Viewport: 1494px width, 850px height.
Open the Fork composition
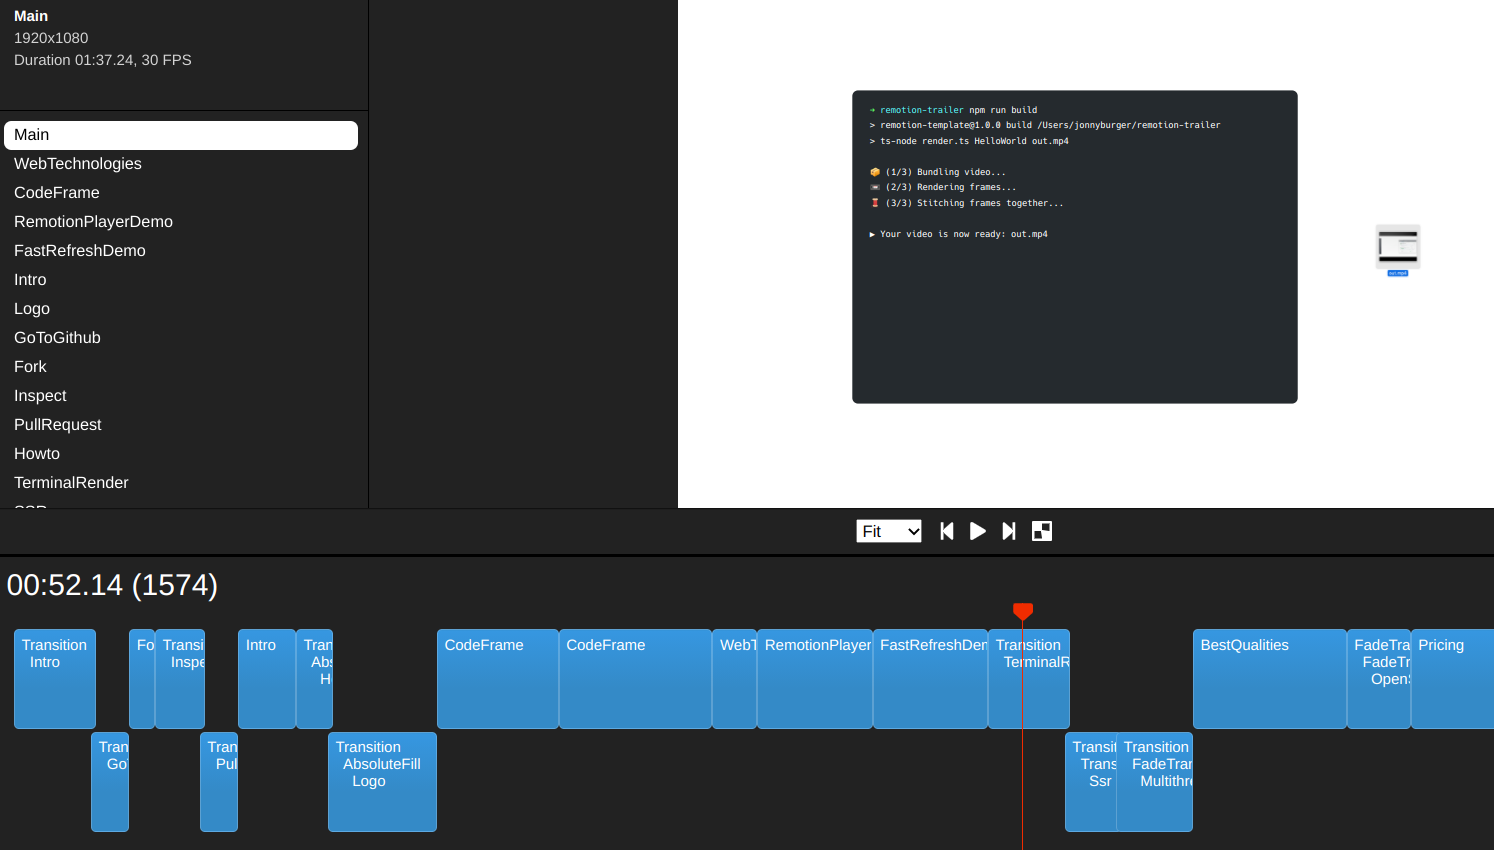point(30,366)
